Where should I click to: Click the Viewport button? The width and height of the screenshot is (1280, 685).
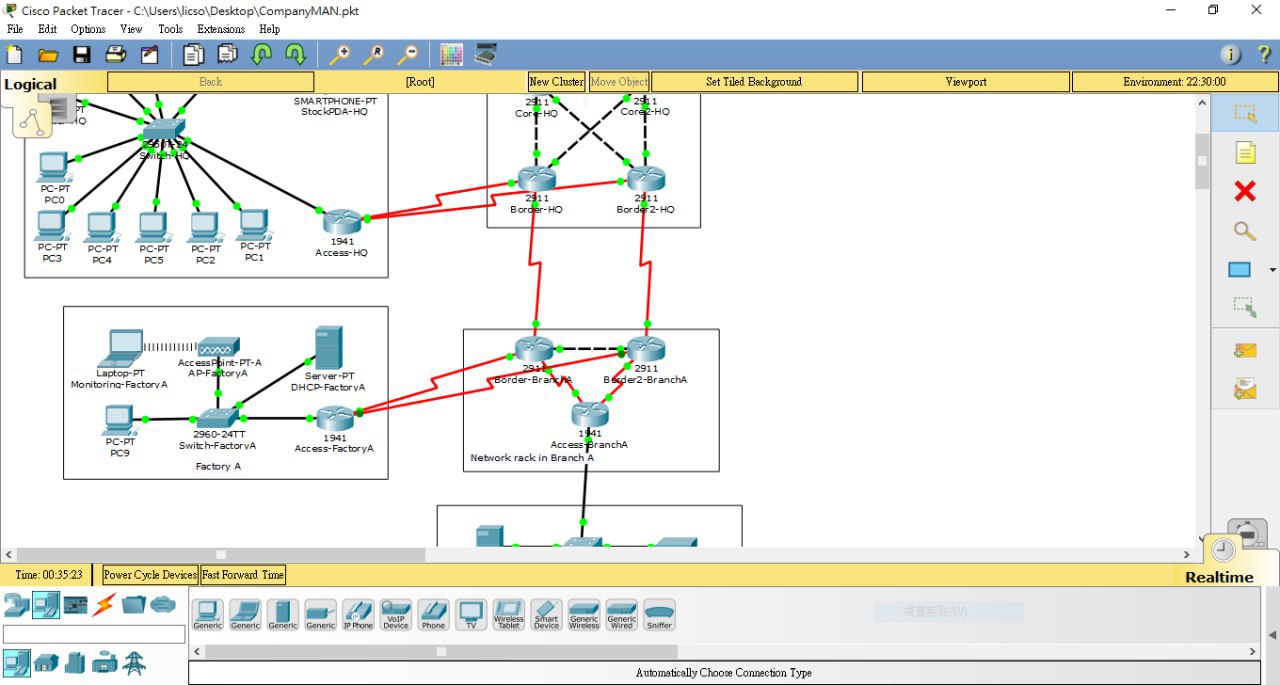pos(965,82)
